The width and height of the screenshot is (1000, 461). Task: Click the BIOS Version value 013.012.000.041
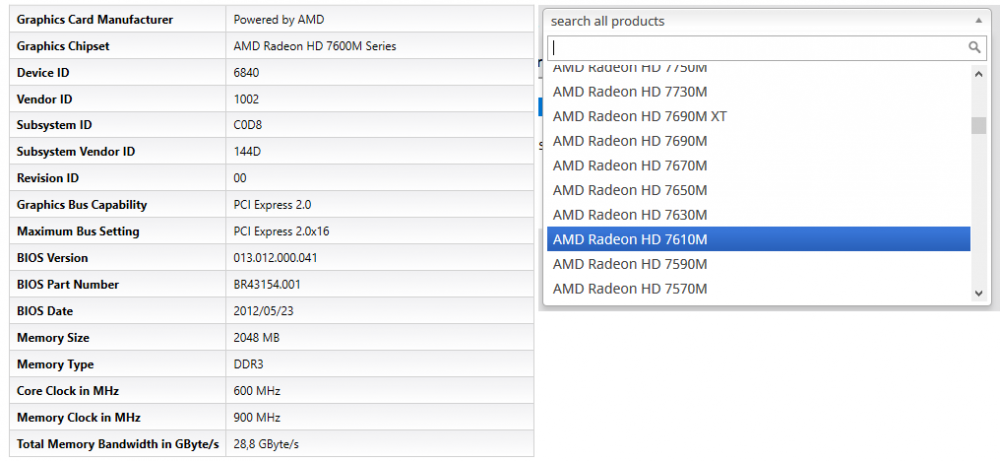pos(276,258)
